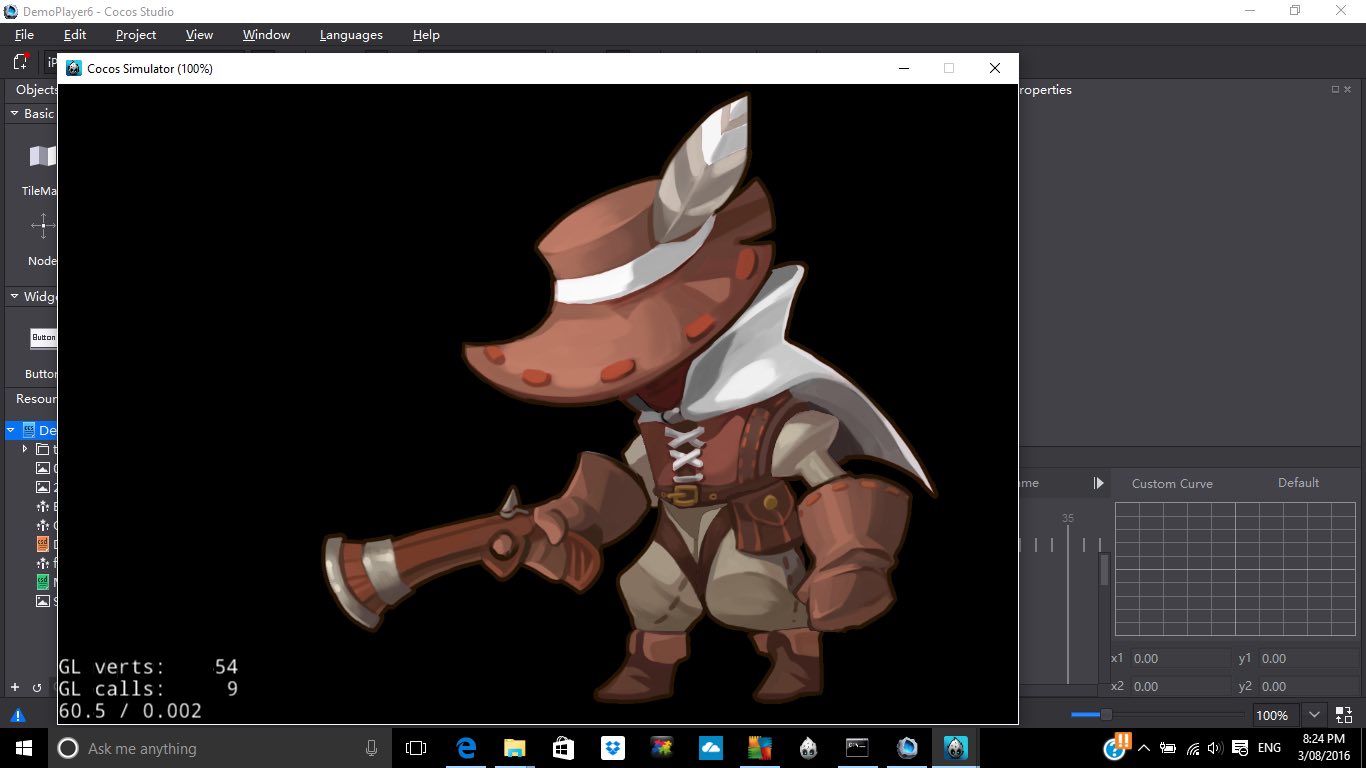Open the Languages menu
The width and height of the screenshot is (1366, 768).
coord(351,35)
